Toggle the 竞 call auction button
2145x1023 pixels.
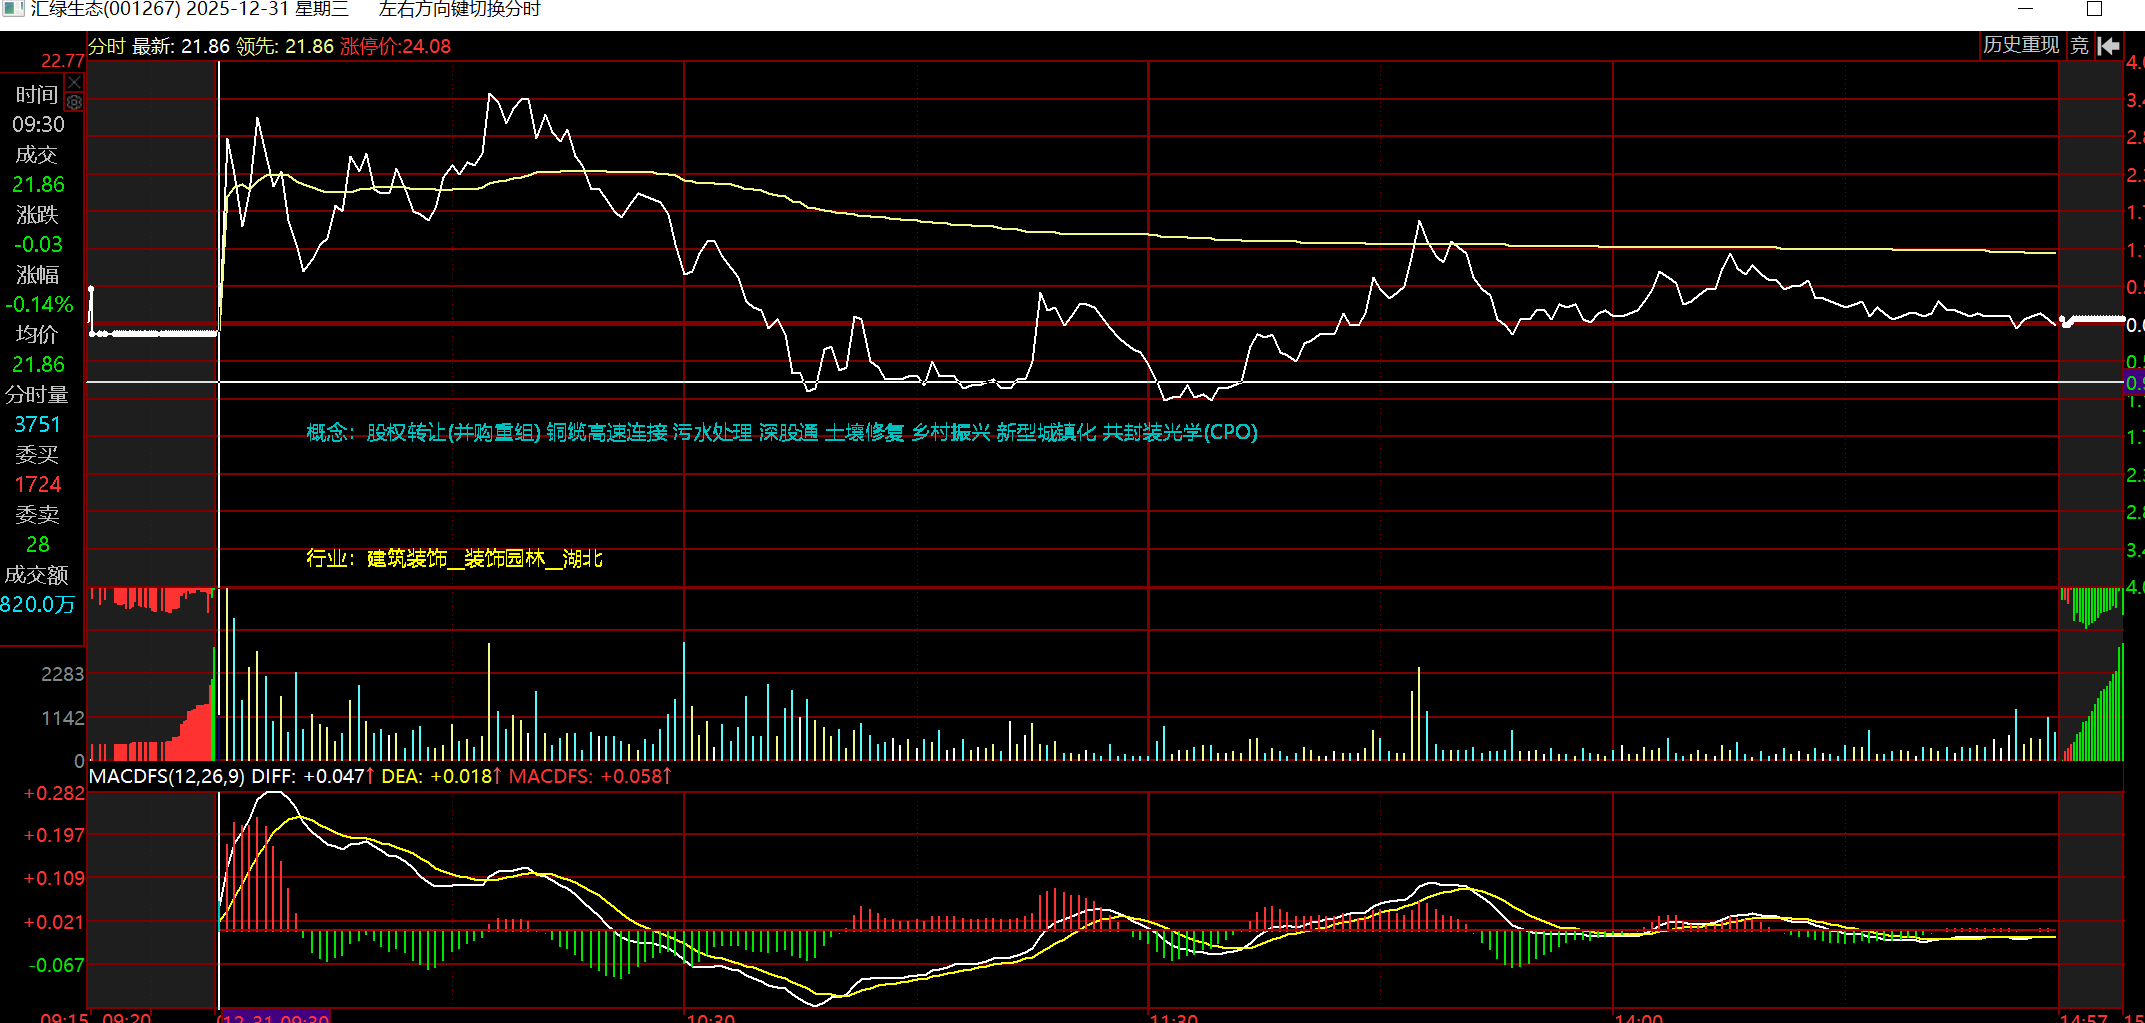(2080, 46)
